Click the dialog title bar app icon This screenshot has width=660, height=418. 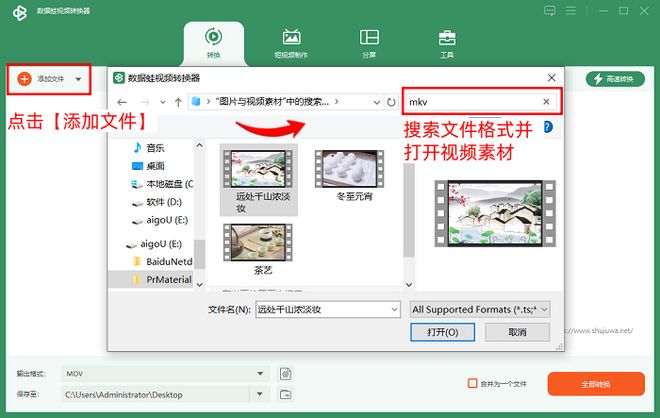pos(119,78)
